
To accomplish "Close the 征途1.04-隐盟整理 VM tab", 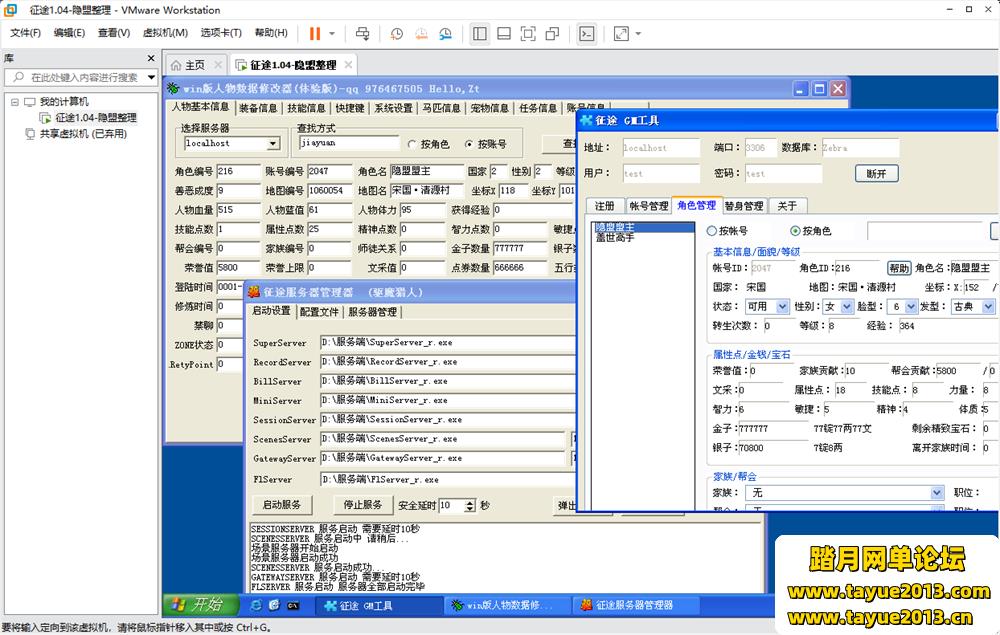I will [348, 65].
